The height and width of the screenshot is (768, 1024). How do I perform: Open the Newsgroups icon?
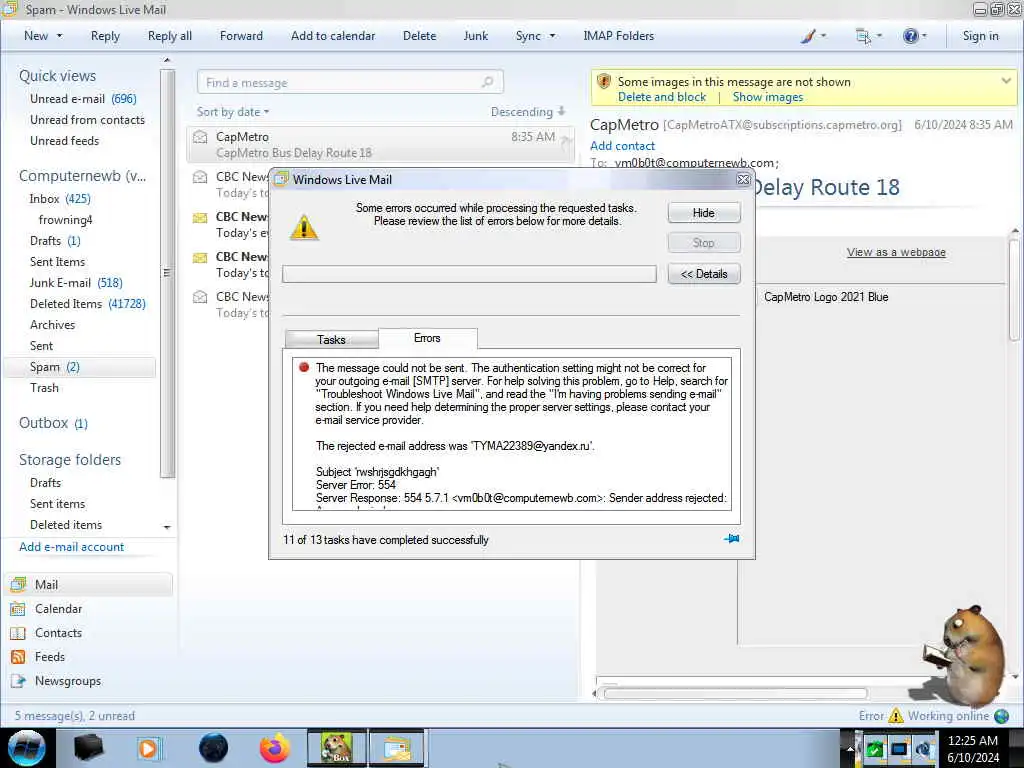[x=18, y=681]
